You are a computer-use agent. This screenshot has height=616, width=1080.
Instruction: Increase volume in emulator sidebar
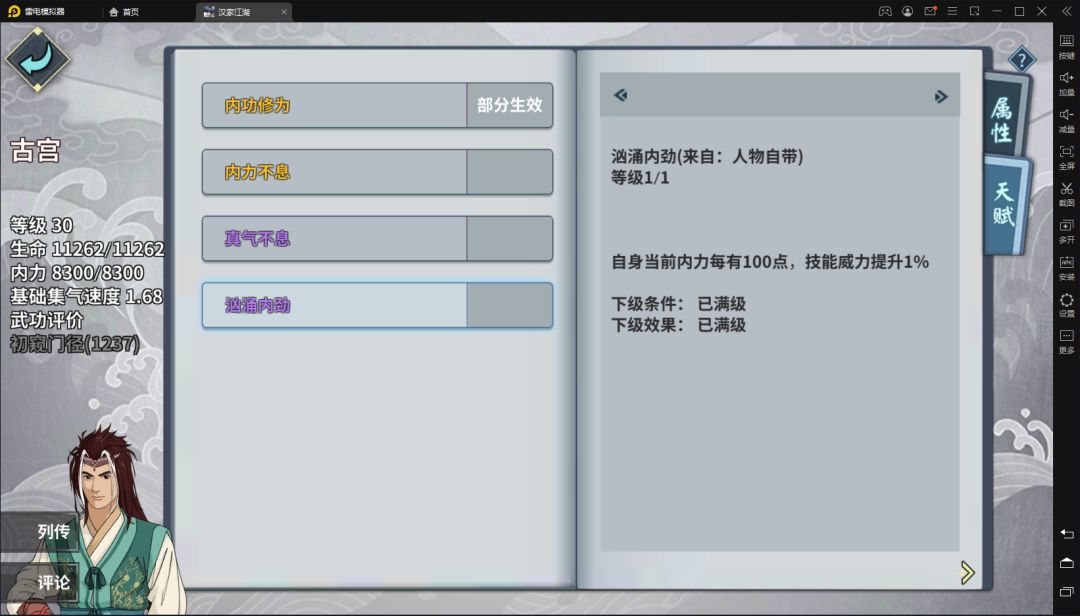click(x=1066, y=83)
